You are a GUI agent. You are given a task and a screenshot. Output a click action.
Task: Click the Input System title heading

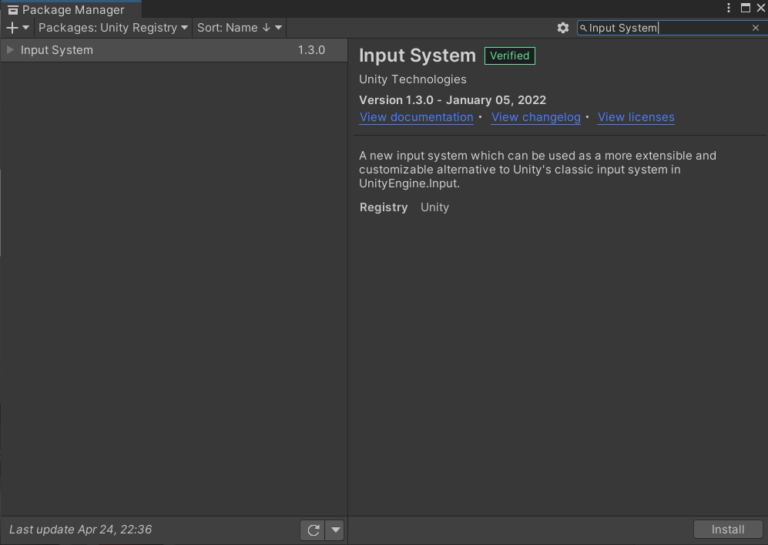pyautogui.click(x=417, y=55)
